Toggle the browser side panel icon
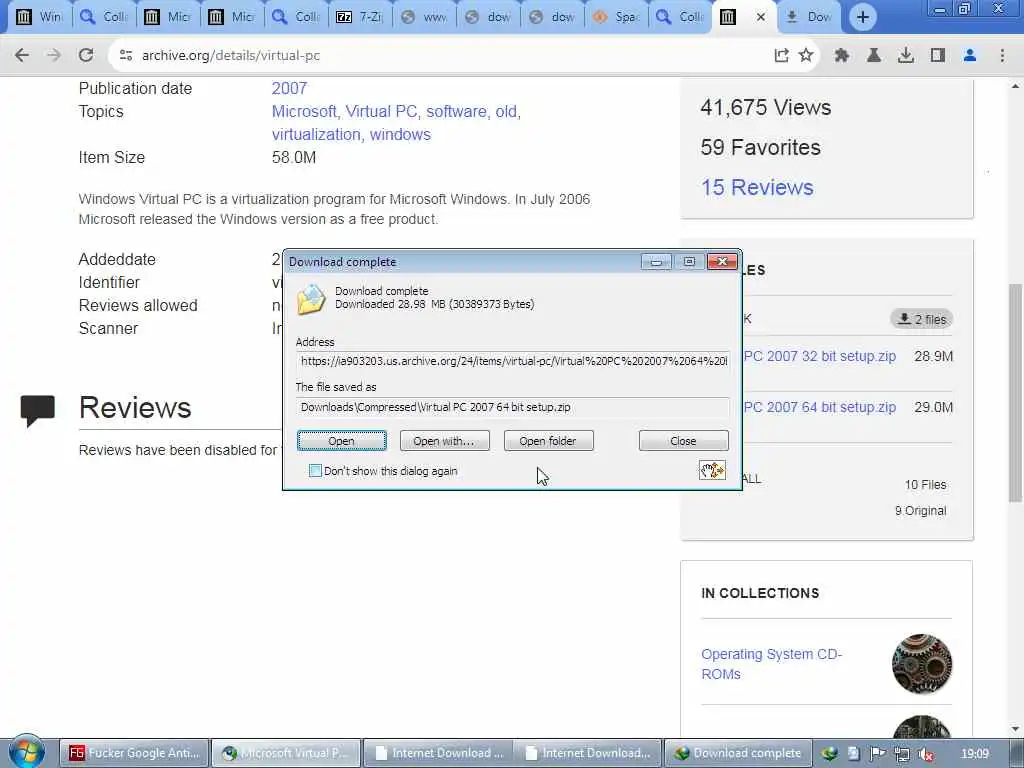 pyautogui.click(x=938, y=56)
